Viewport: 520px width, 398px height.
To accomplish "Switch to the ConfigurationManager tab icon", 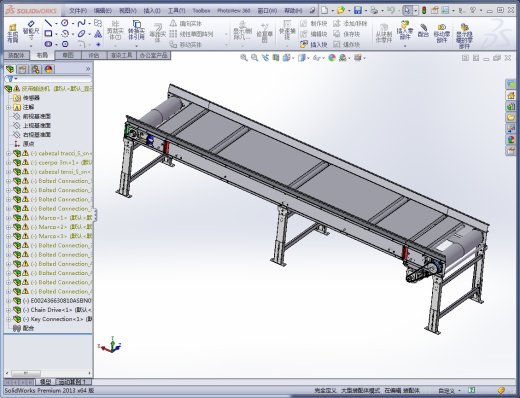I will click(x=35, y=69).
